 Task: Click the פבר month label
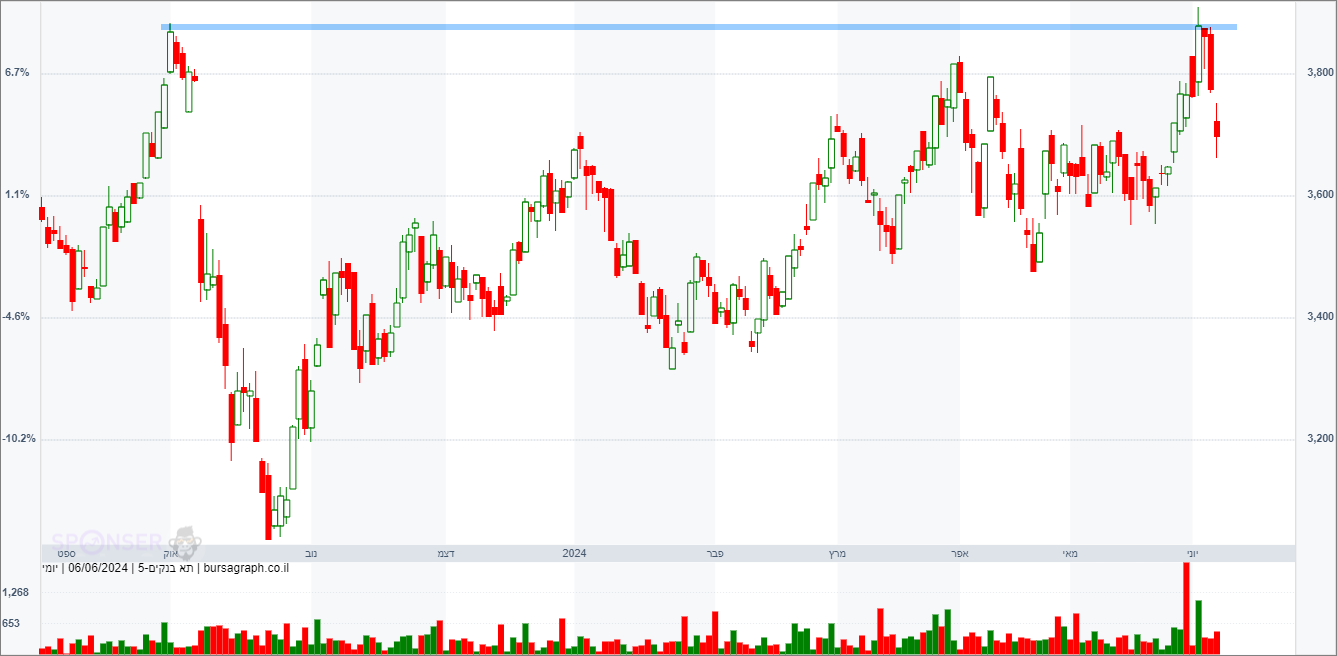pos(715,553)
